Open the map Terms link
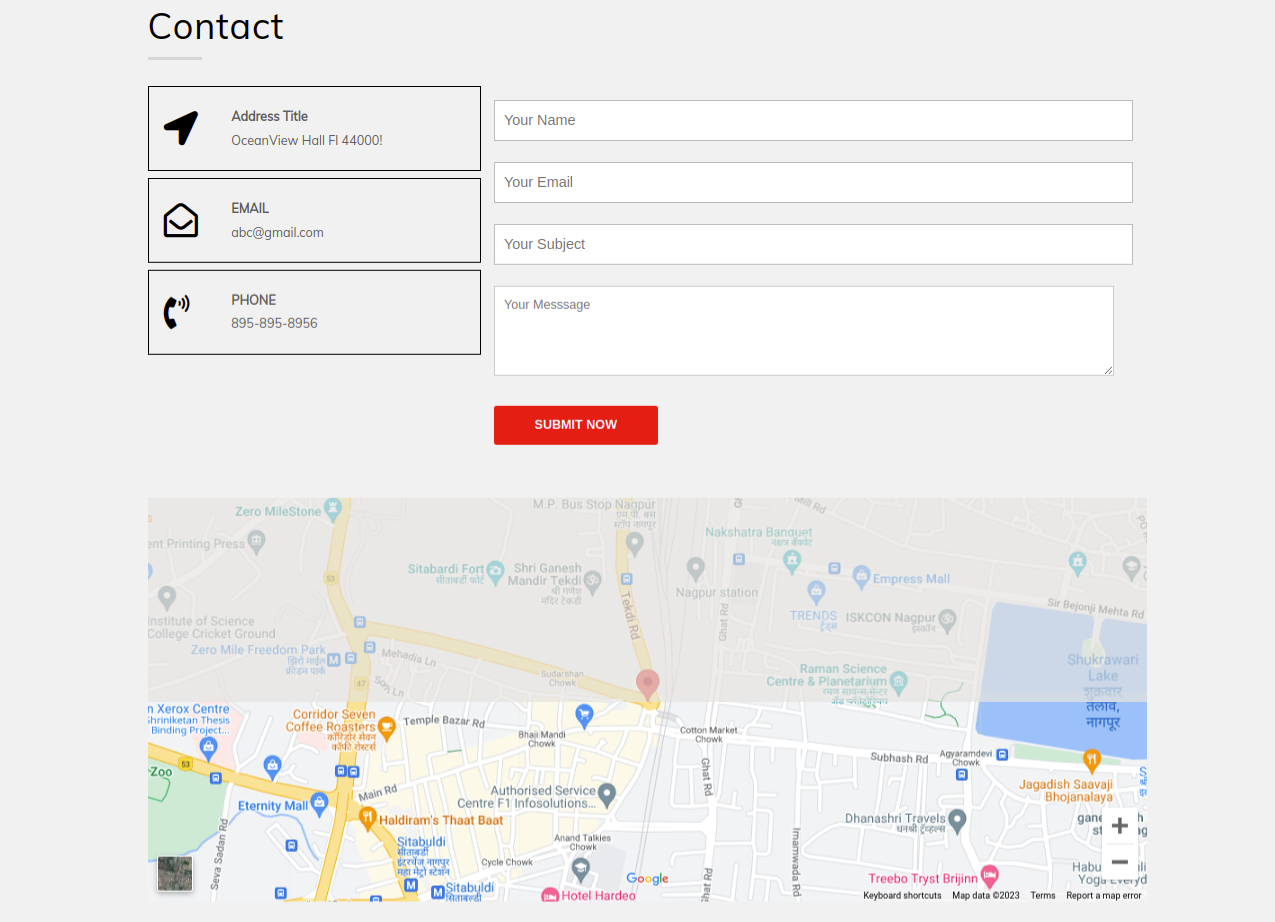The image size is (1275, 922). click(1043, 896)
